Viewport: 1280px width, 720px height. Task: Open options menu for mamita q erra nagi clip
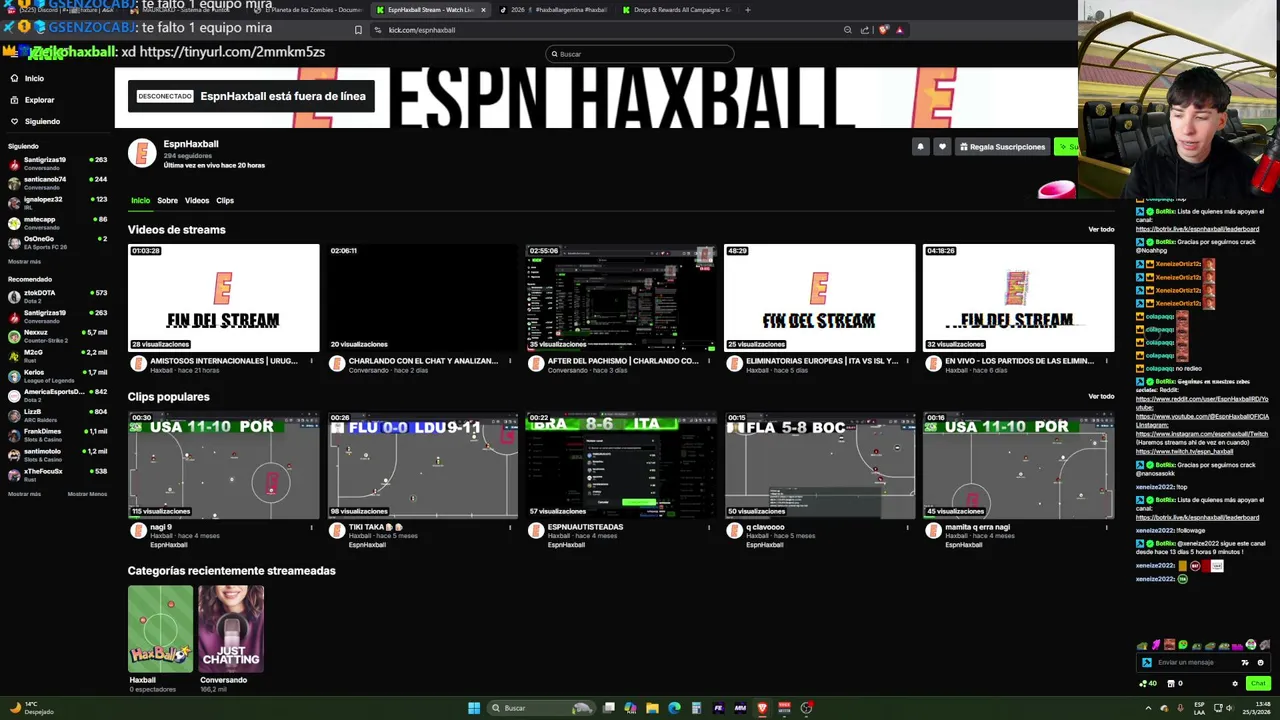coord(1107,527)
